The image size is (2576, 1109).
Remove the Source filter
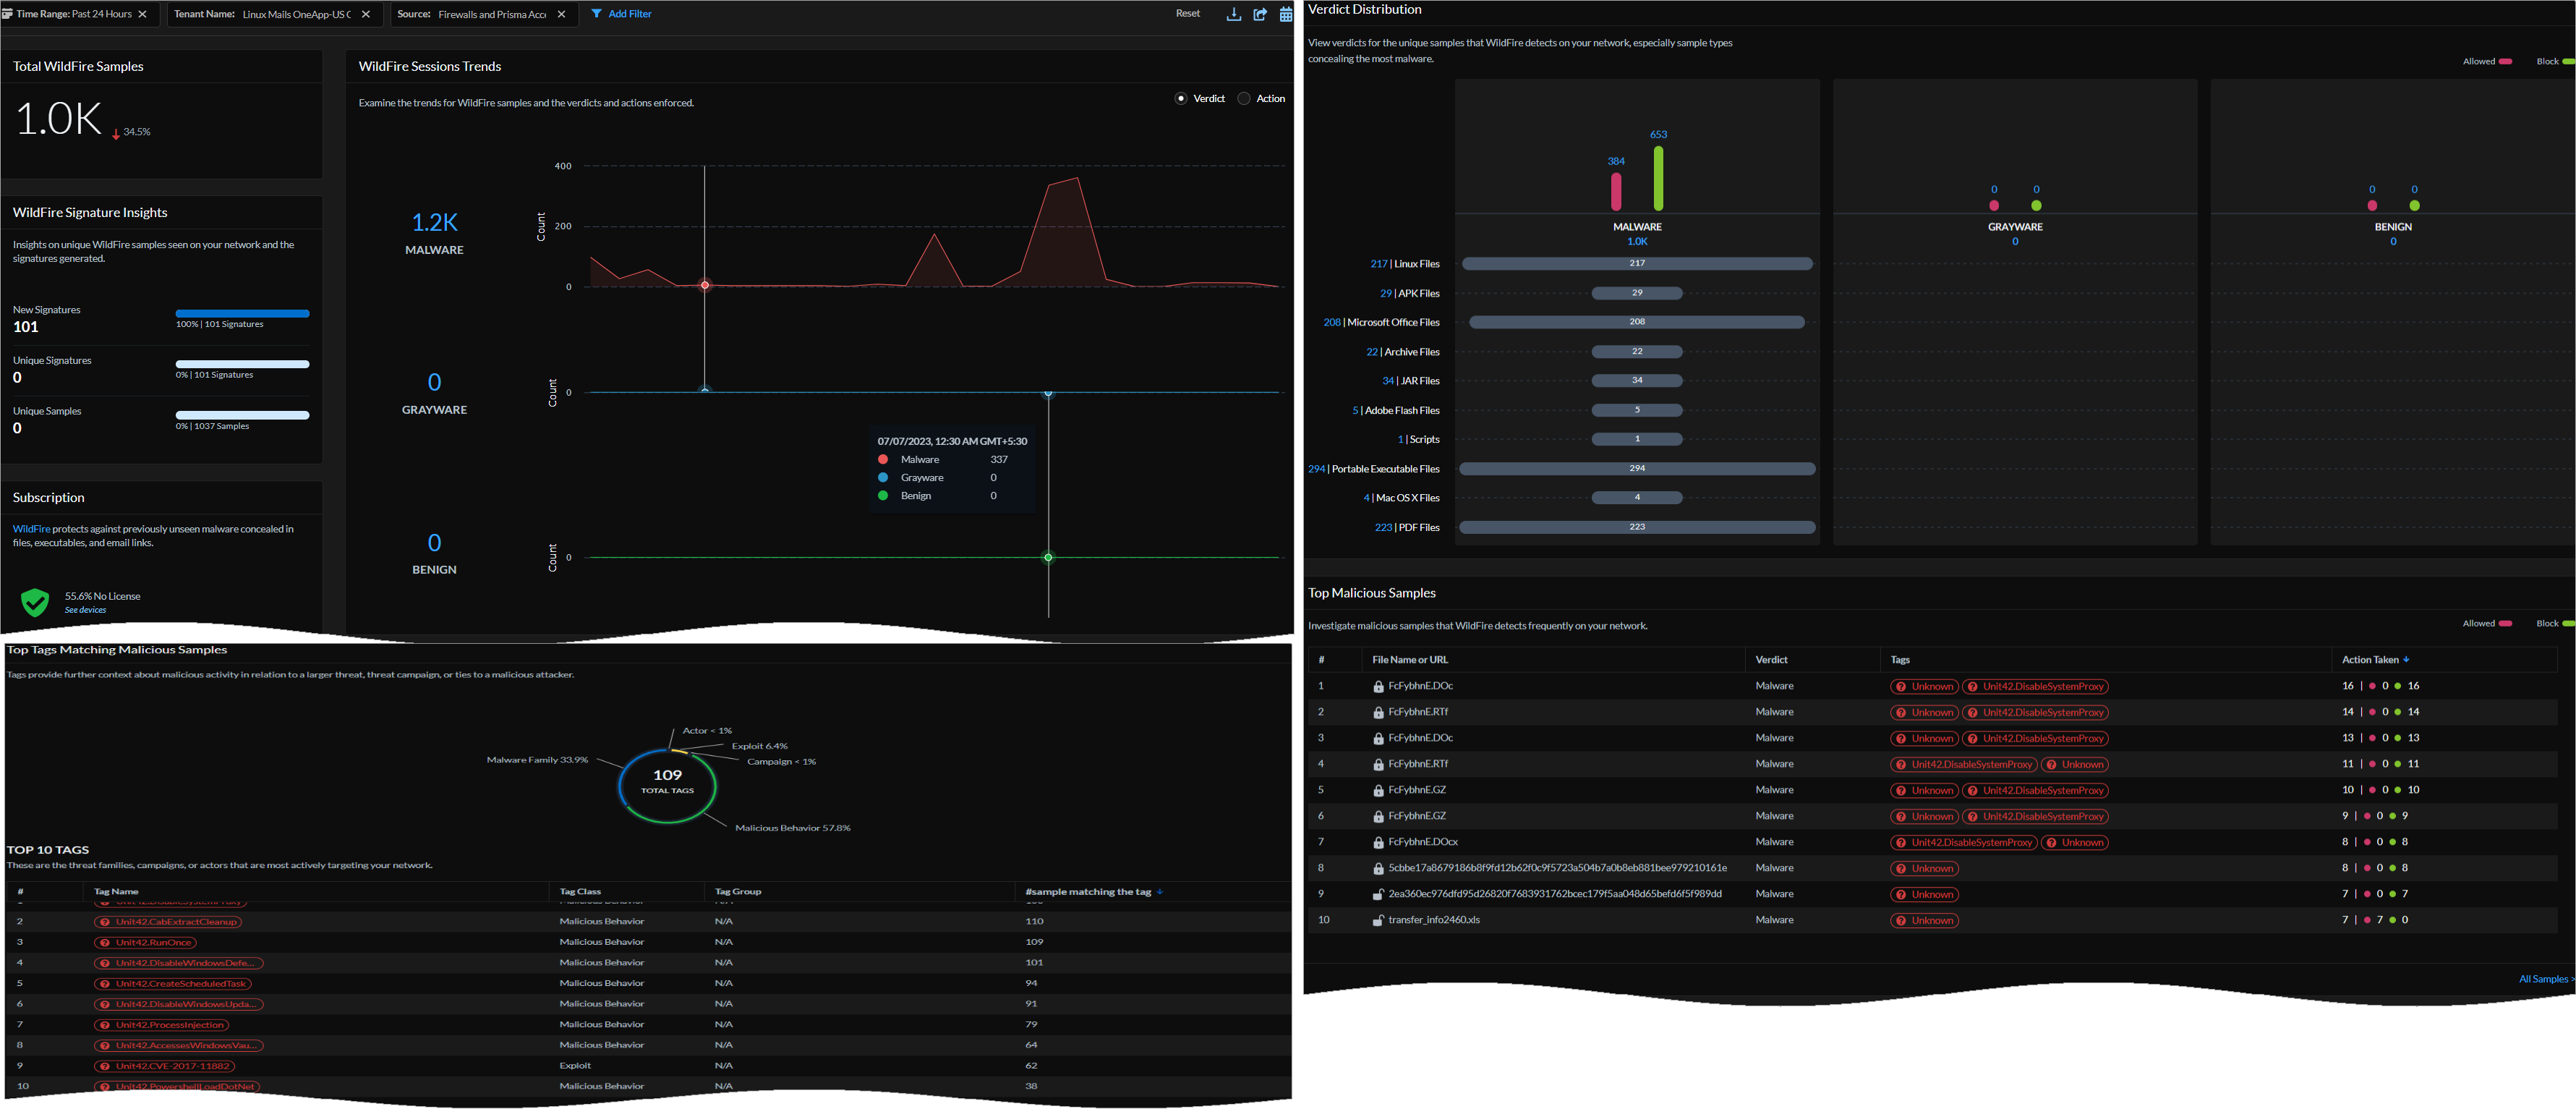[561, 14]
